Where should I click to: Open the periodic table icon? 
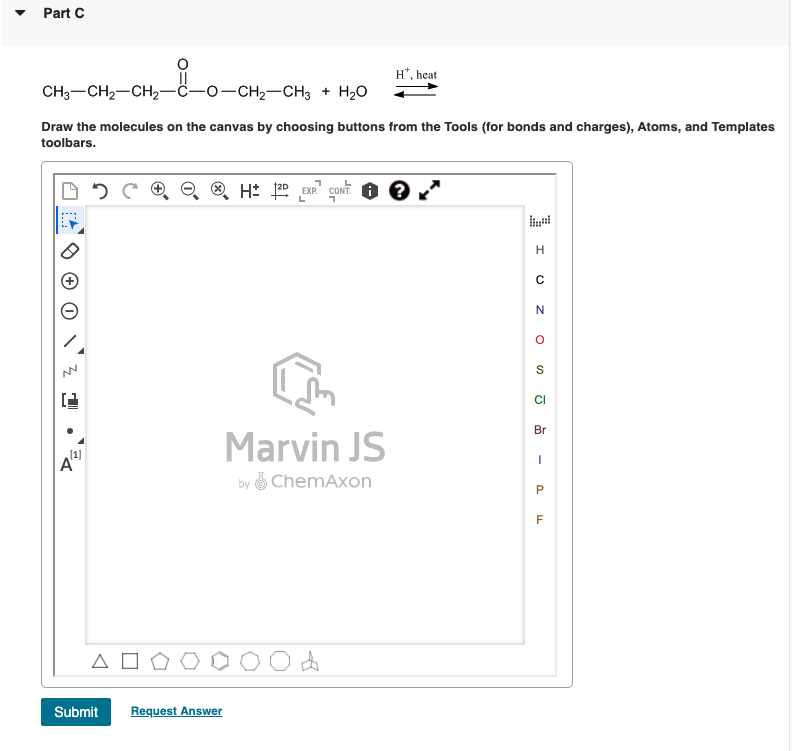(540, 221)
